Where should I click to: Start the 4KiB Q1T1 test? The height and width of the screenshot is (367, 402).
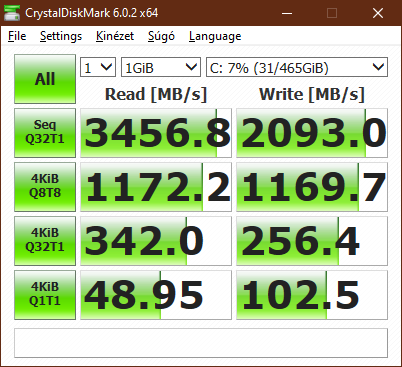[x=45, y=295]
